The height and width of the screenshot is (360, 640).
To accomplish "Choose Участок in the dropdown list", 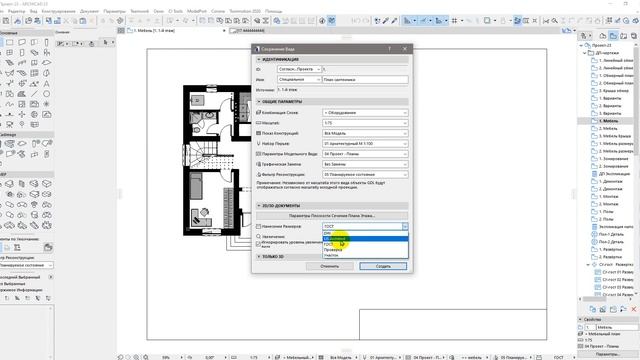I will (365, 256).
